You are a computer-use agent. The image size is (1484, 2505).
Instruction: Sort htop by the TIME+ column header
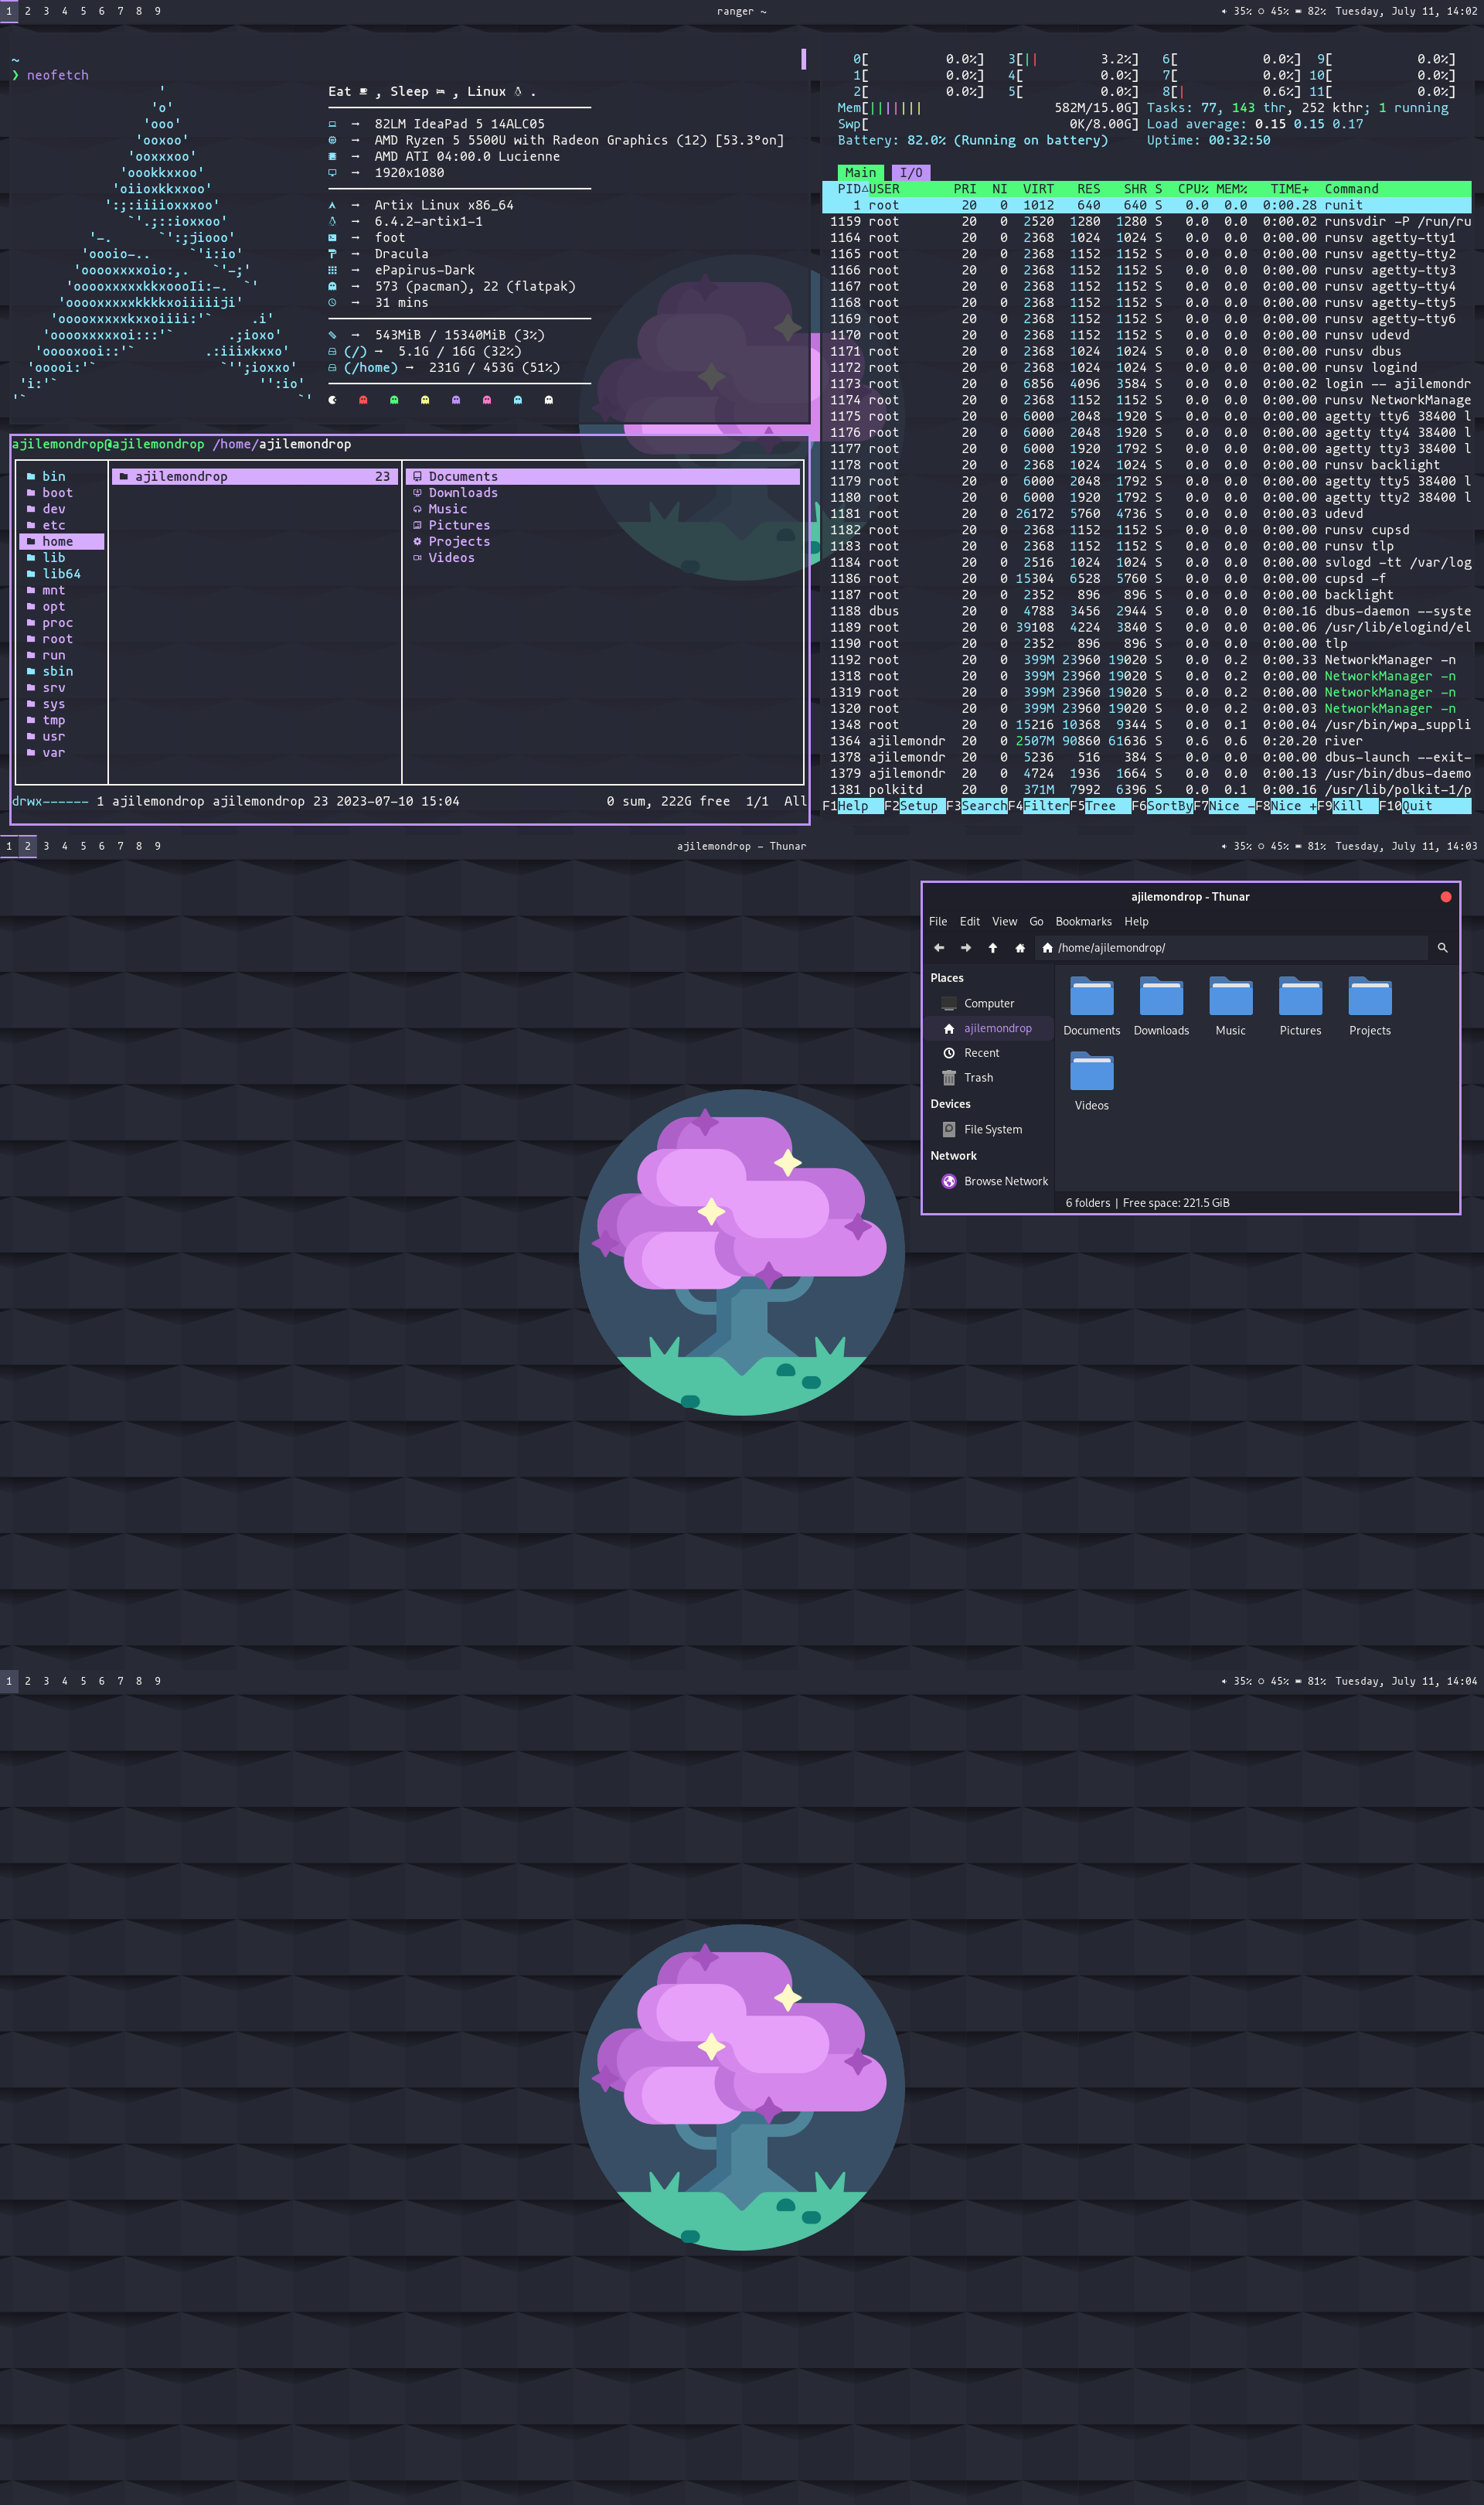pyautogui.click(x=1289, y=189)
